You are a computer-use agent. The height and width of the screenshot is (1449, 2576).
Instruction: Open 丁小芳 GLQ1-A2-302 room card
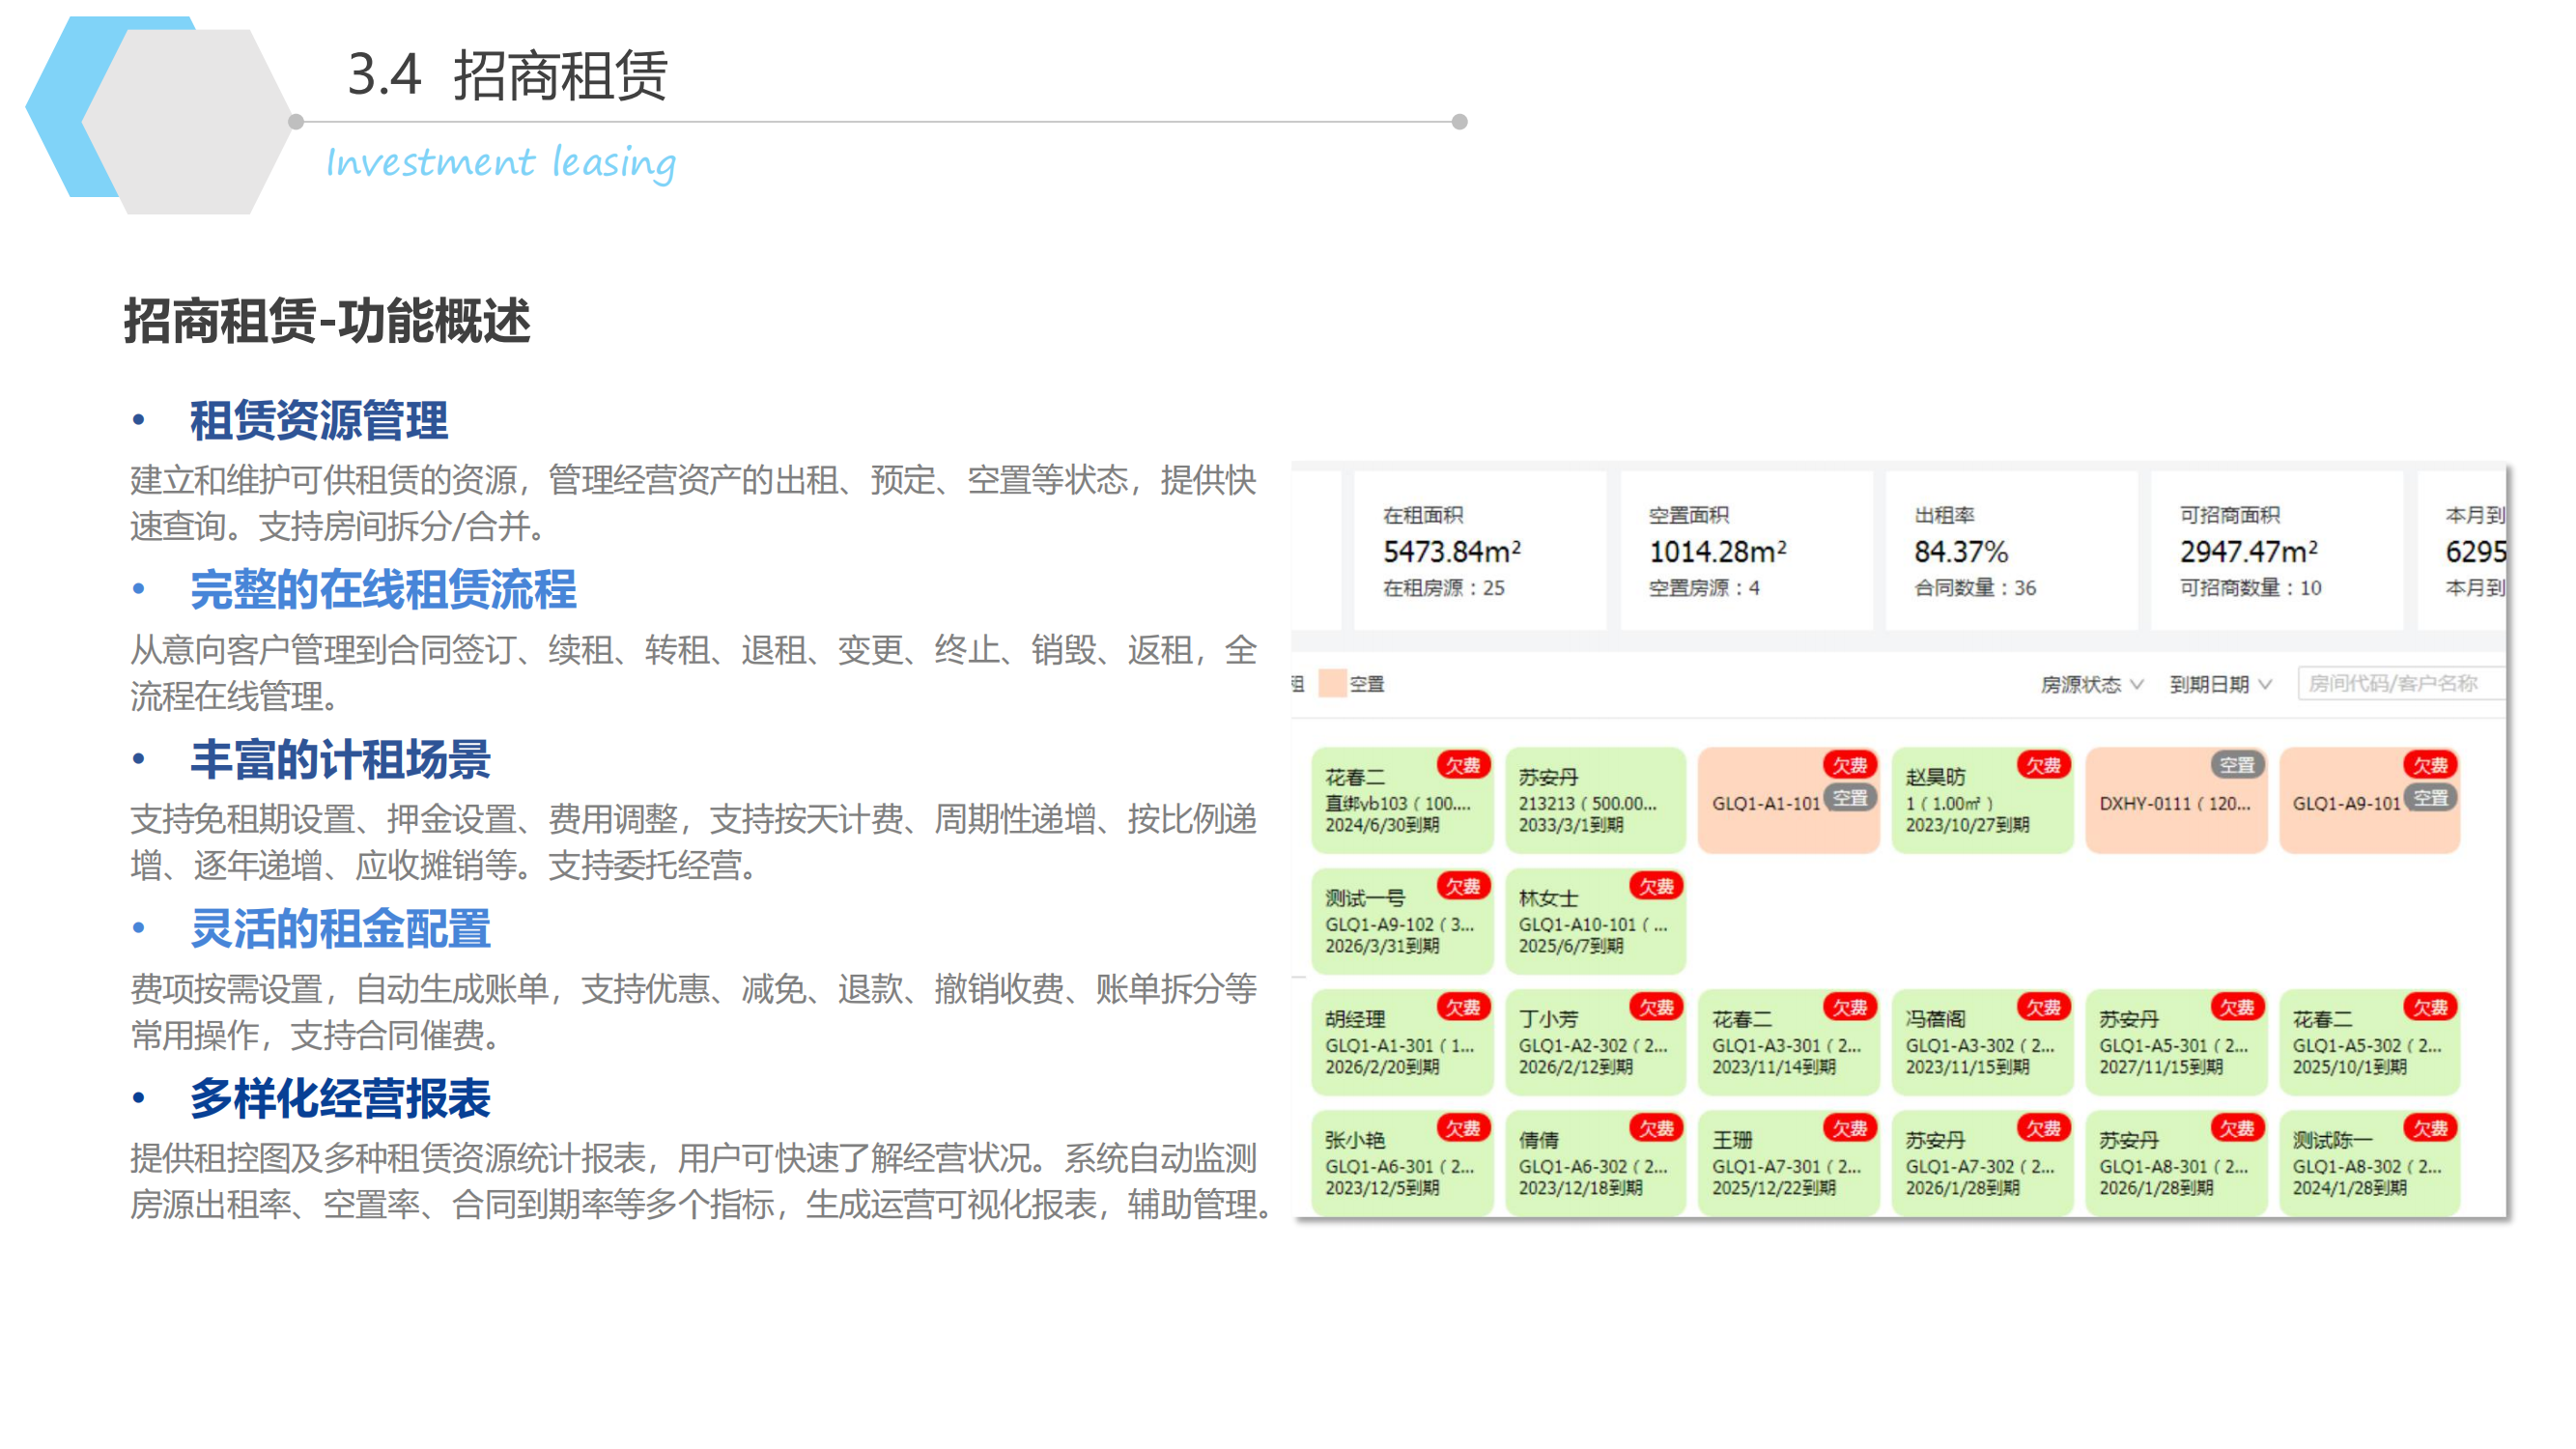[1594, 1044]
